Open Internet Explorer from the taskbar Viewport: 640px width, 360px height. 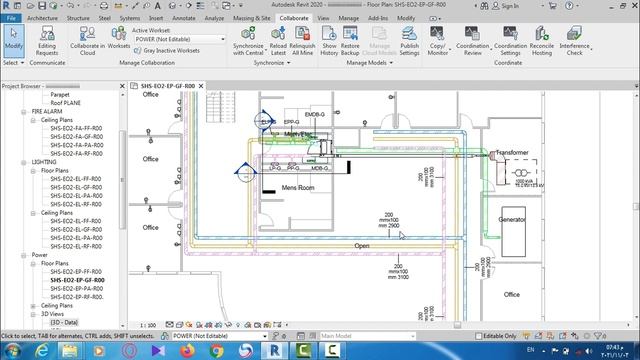(42, 351)
